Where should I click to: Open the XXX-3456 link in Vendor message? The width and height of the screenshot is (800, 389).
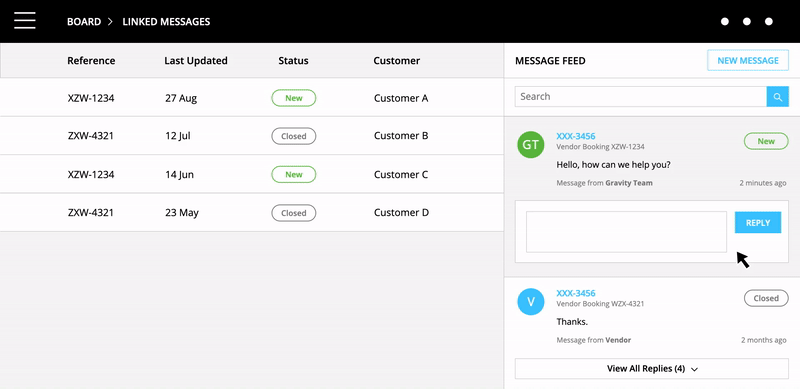[x=576, y=293]
